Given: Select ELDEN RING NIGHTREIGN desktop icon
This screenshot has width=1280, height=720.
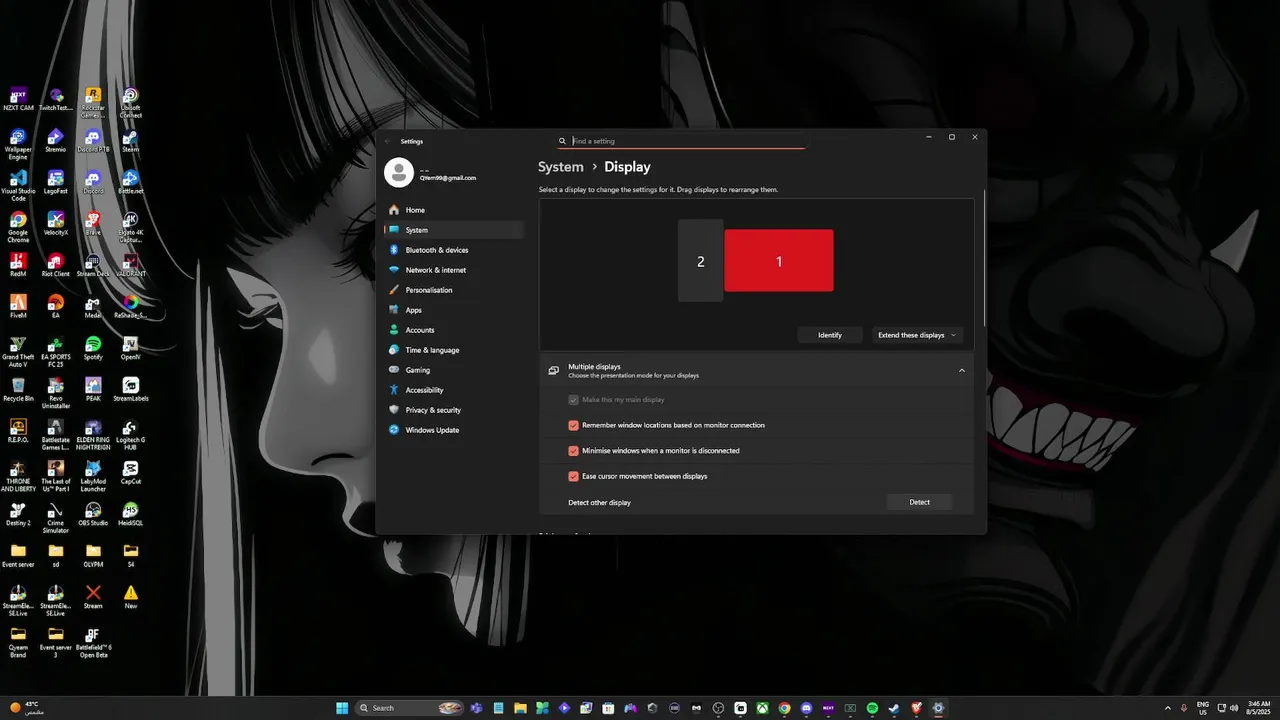Looking at the screenshot, I should coord(93,435).
